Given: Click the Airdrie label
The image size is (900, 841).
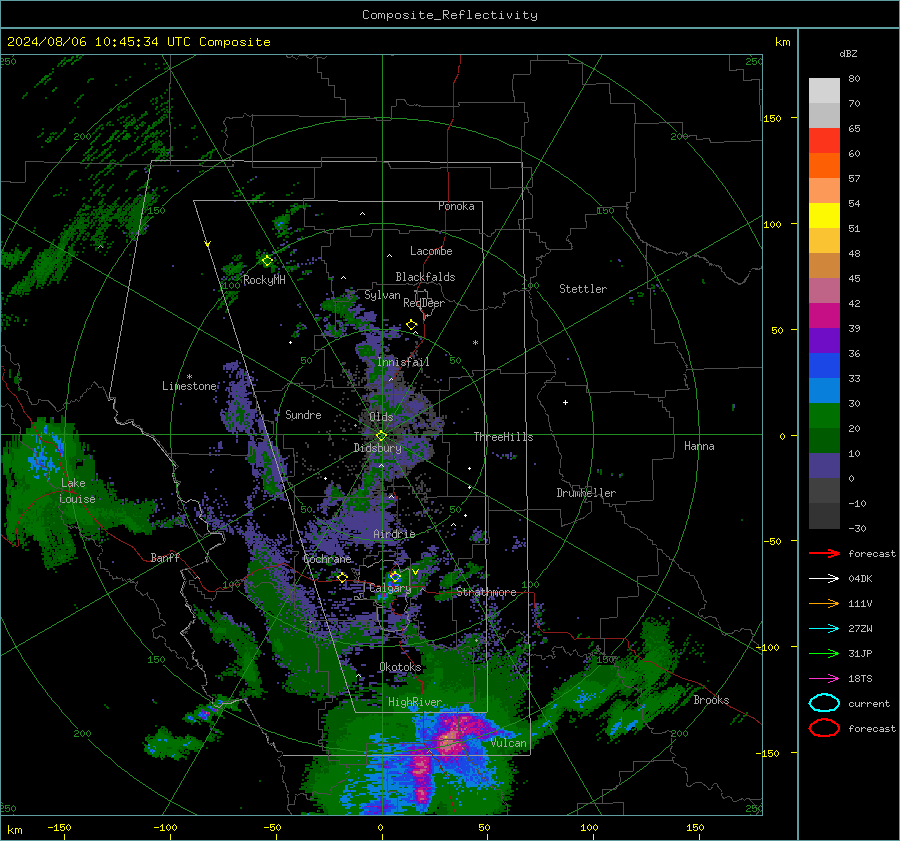Looking at the screenshot, I should (x=394, y=534).
